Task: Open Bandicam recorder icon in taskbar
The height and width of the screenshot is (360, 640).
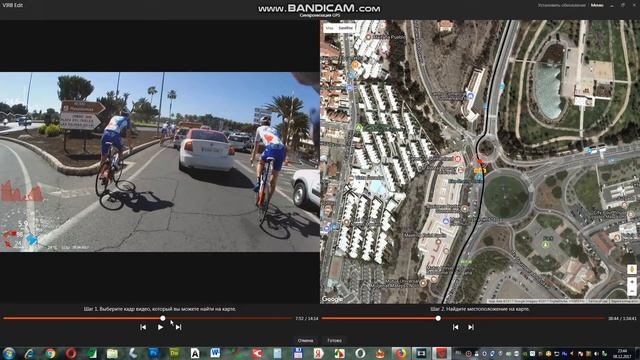Action: [x=442, y=353]
